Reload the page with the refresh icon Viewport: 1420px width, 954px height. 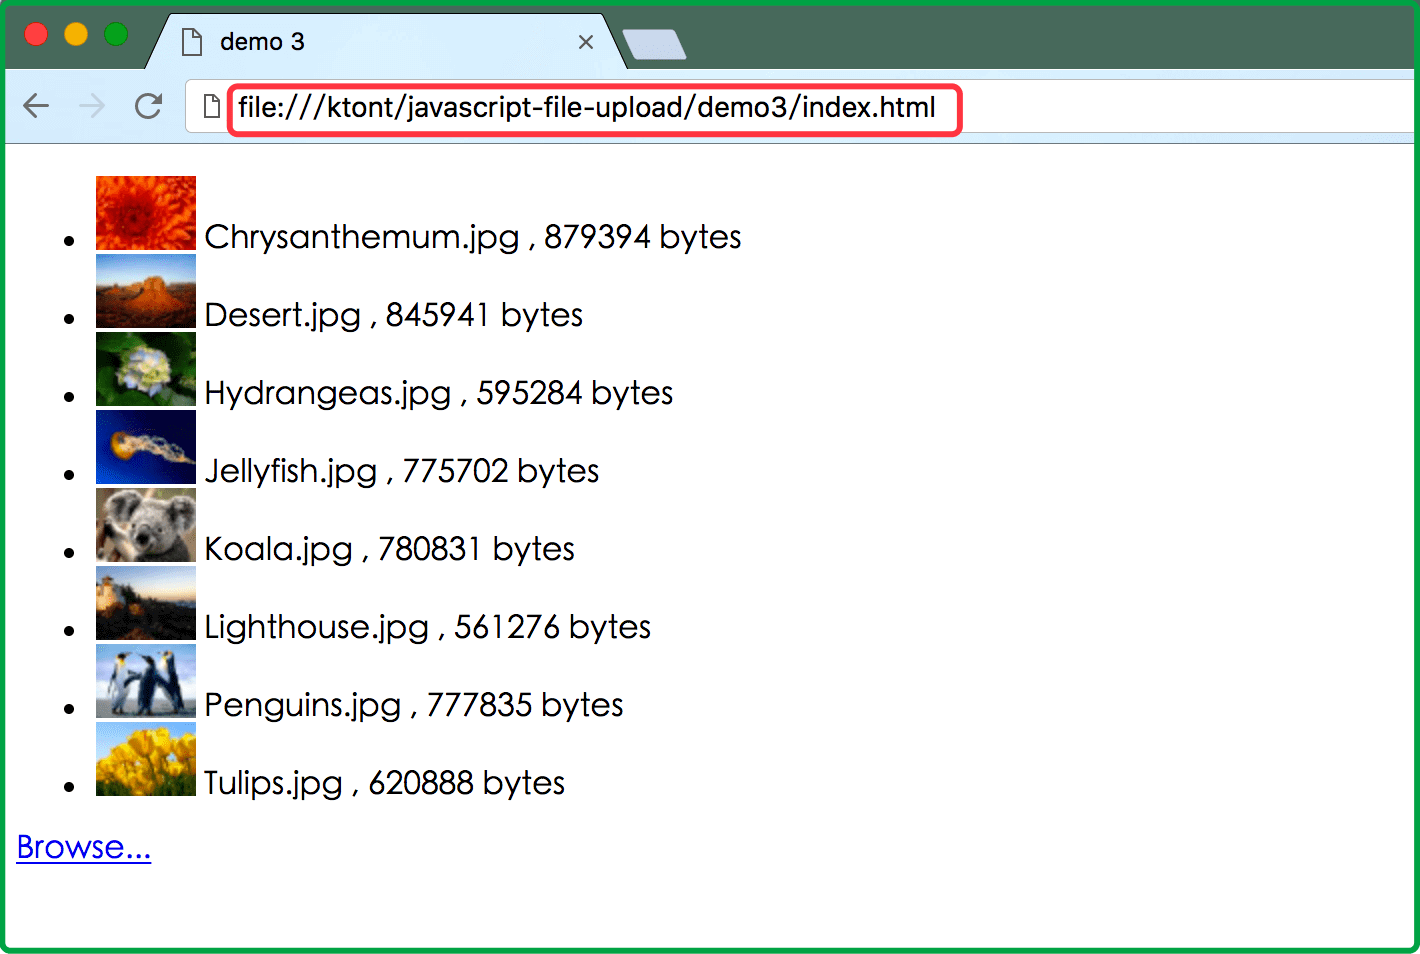(149, 105)
